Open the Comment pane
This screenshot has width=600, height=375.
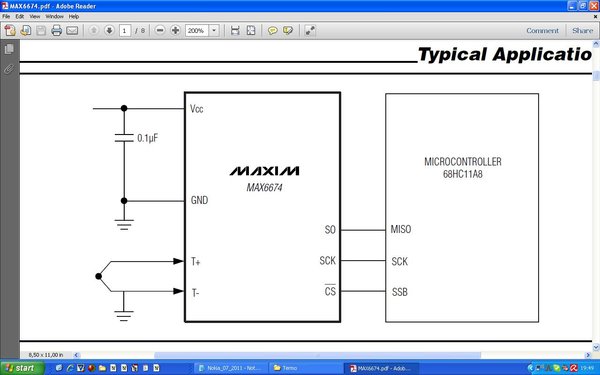[542, 31]
